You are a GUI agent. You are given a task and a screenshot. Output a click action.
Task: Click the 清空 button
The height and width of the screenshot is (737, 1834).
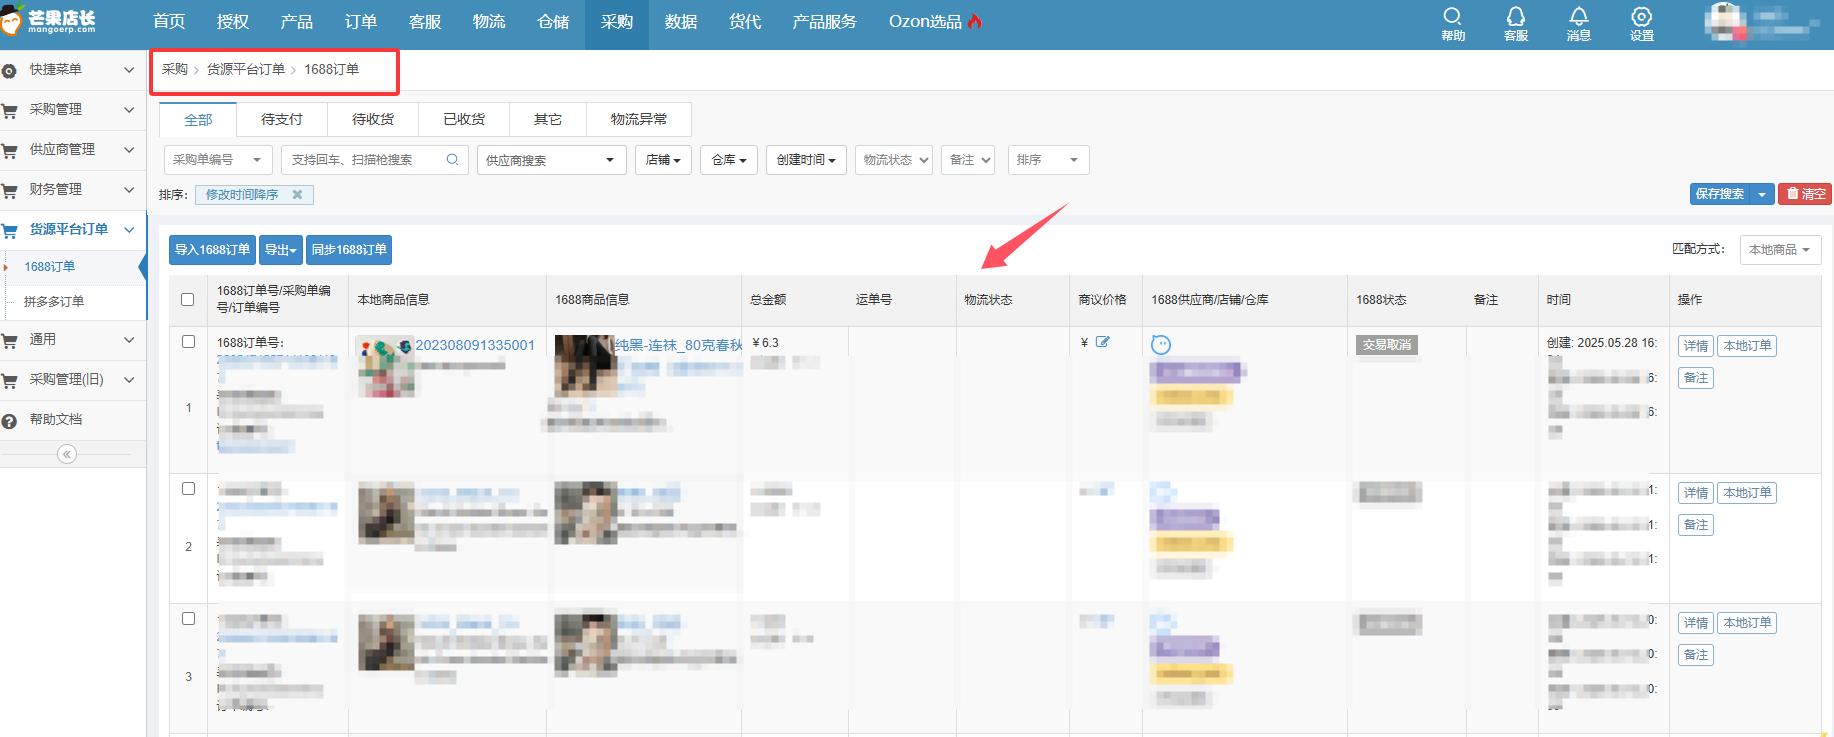coord(1805,194)
